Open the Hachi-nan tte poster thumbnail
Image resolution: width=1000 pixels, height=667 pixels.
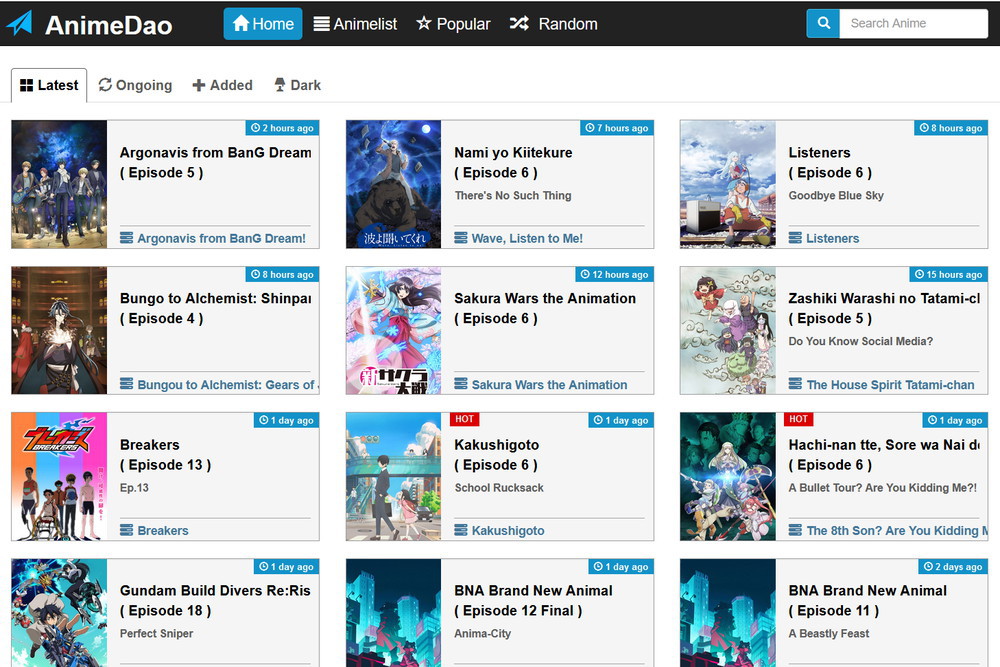[728, 476]
